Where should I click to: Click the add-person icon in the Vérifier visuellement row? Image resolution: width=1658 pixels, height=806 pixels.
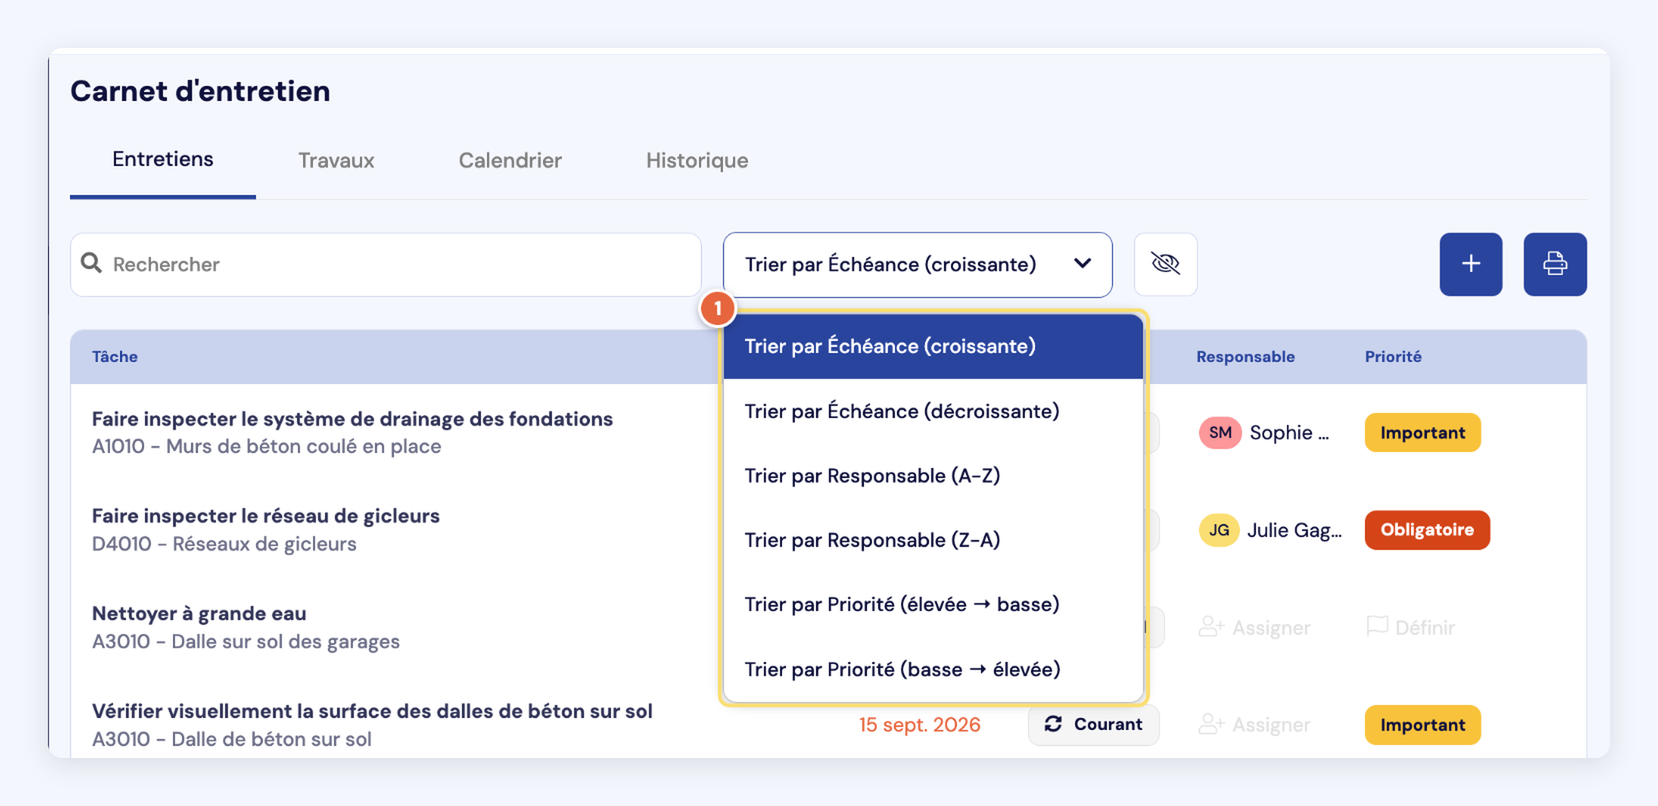(1211, 724)
